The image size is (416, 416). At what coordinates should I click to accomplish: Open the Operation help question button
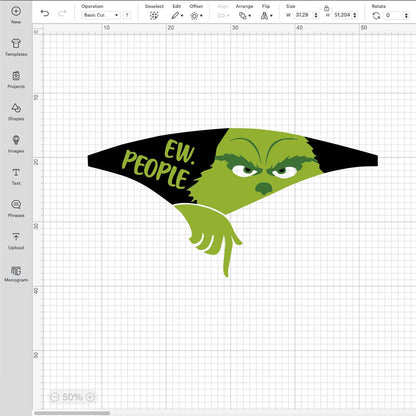pos(127,15)
